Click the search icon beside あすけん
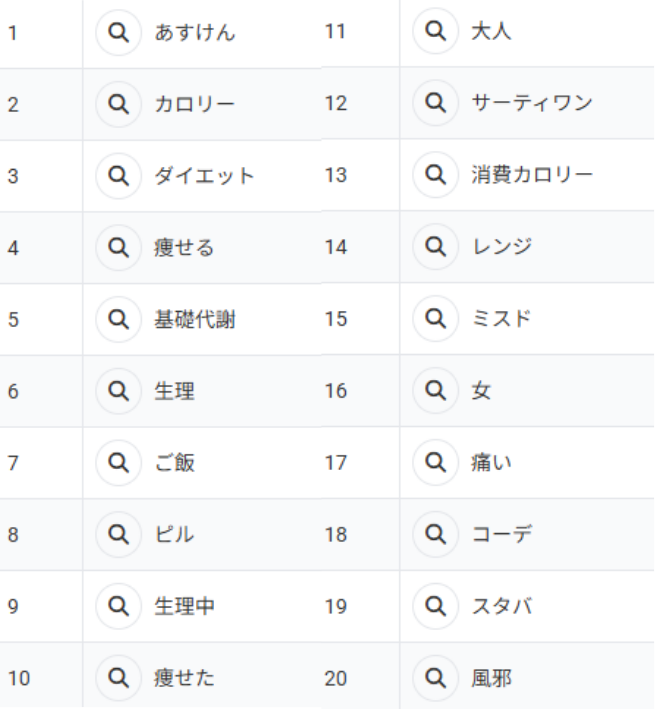The image size is (655, 710). click(x=119, y=33)
